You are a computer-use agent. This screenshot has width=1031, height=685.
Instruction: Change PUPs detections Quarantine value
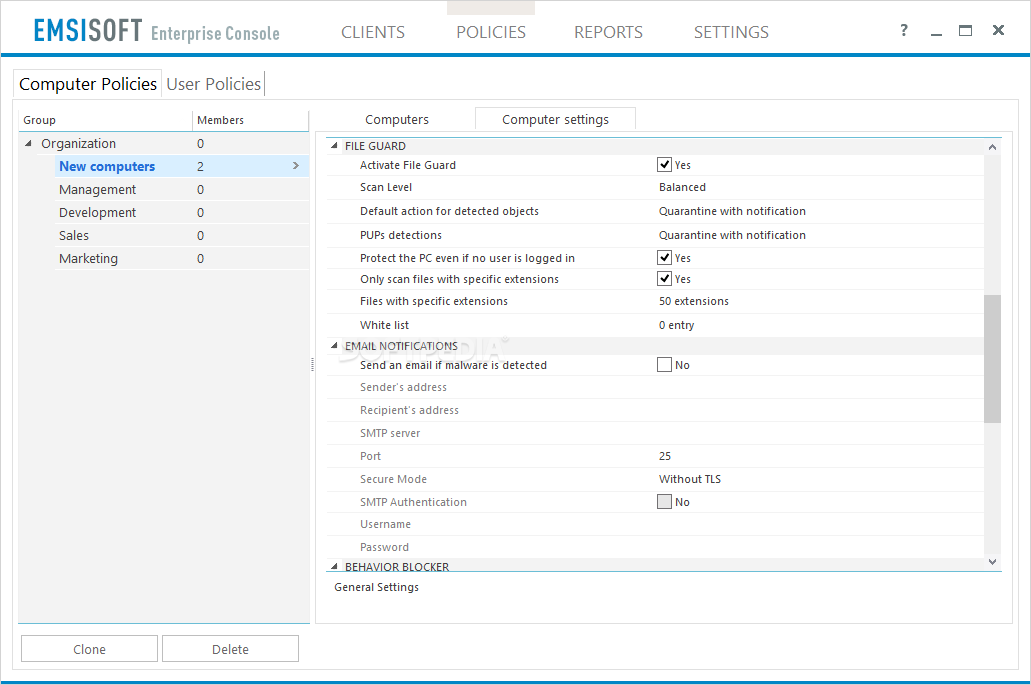coord(732,235)
